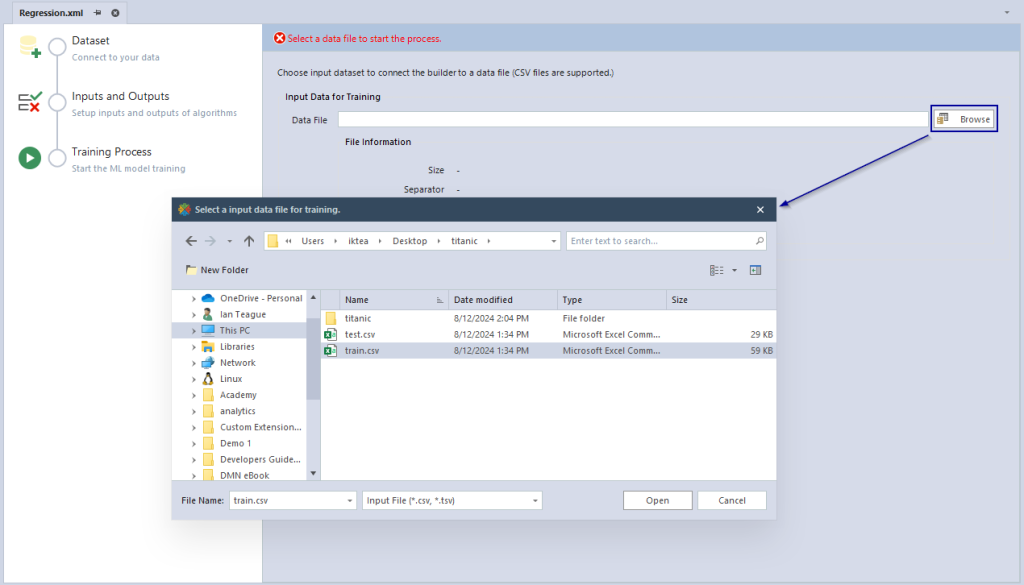This screenshot has height=585, width=1024.
Task: Create a New Folder
Action: [217, 270]
